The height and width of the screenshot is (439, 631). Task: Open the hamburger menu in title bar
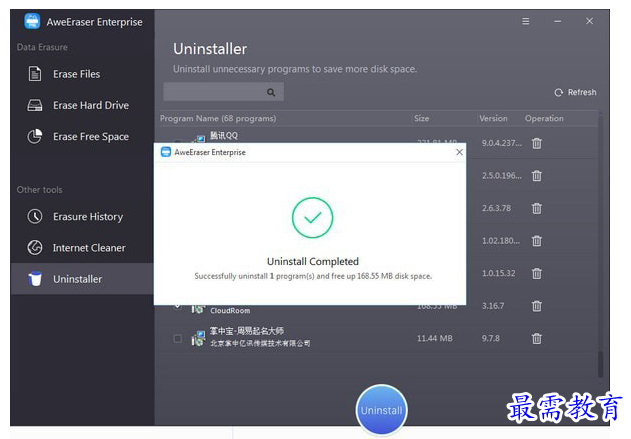526,21
